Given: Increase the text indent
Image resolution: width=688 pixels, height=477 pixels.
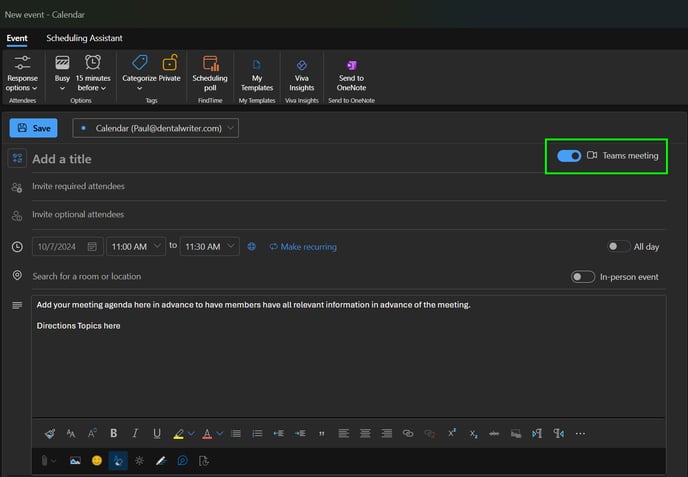Looking at the screenshot, I should coord(300,434).
